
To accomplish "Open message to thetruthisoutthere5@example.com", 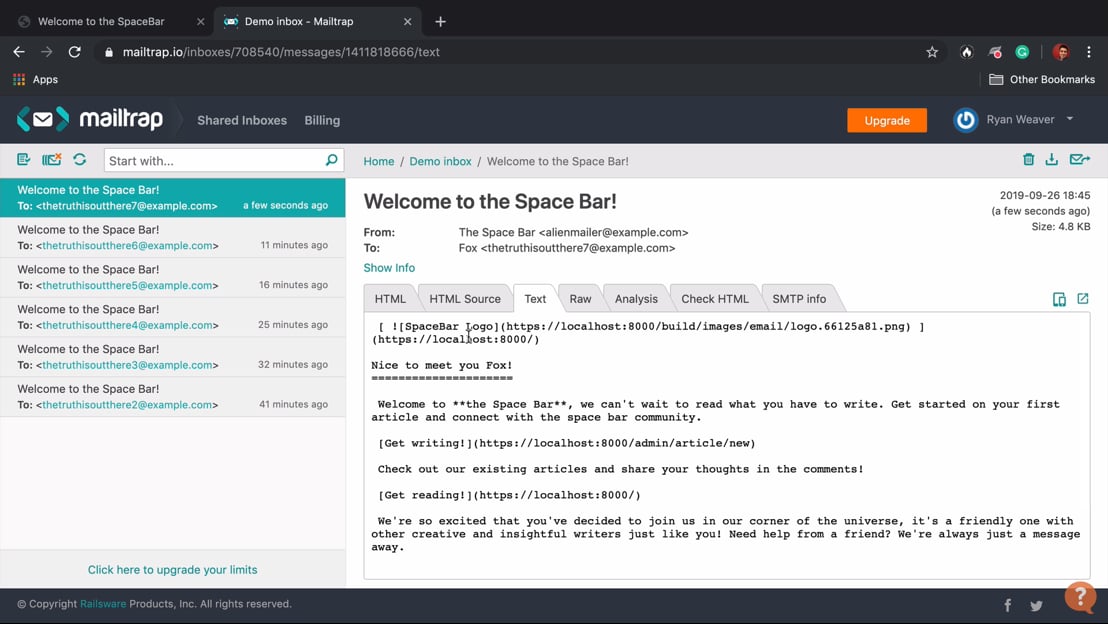I will (x=172, y=277).
